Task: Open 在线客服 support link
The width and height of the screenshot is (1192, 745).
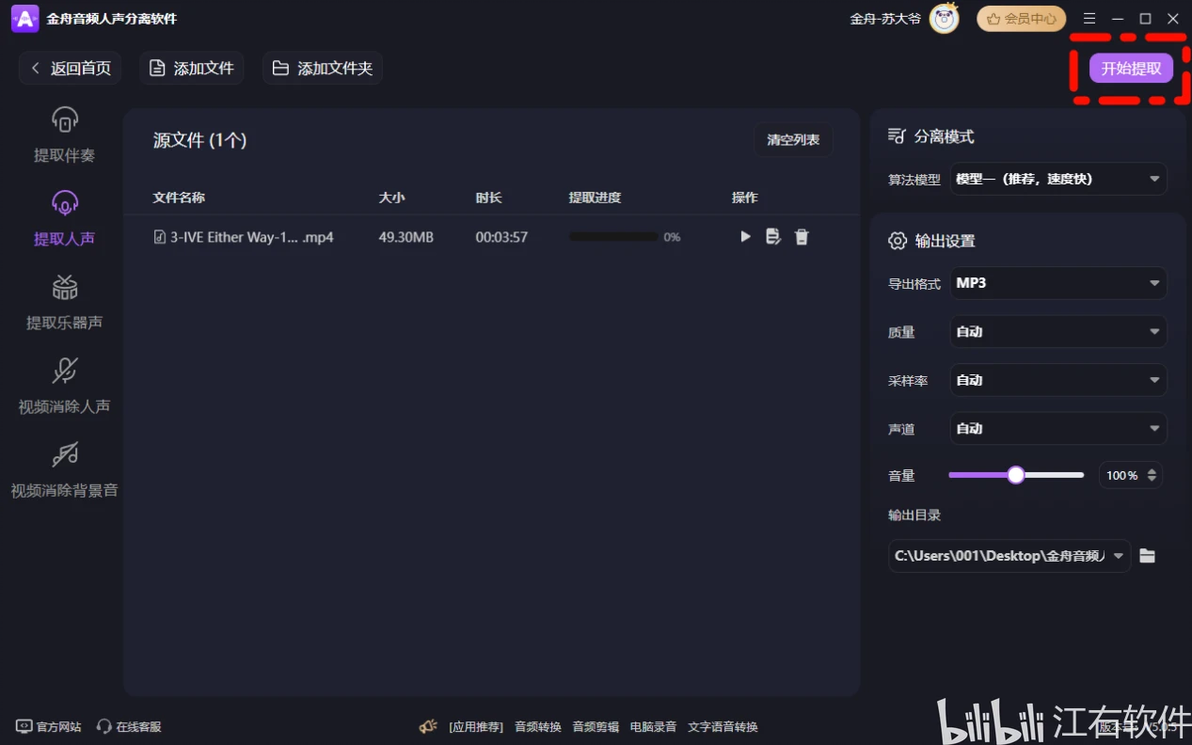Action: click(129, 727)
